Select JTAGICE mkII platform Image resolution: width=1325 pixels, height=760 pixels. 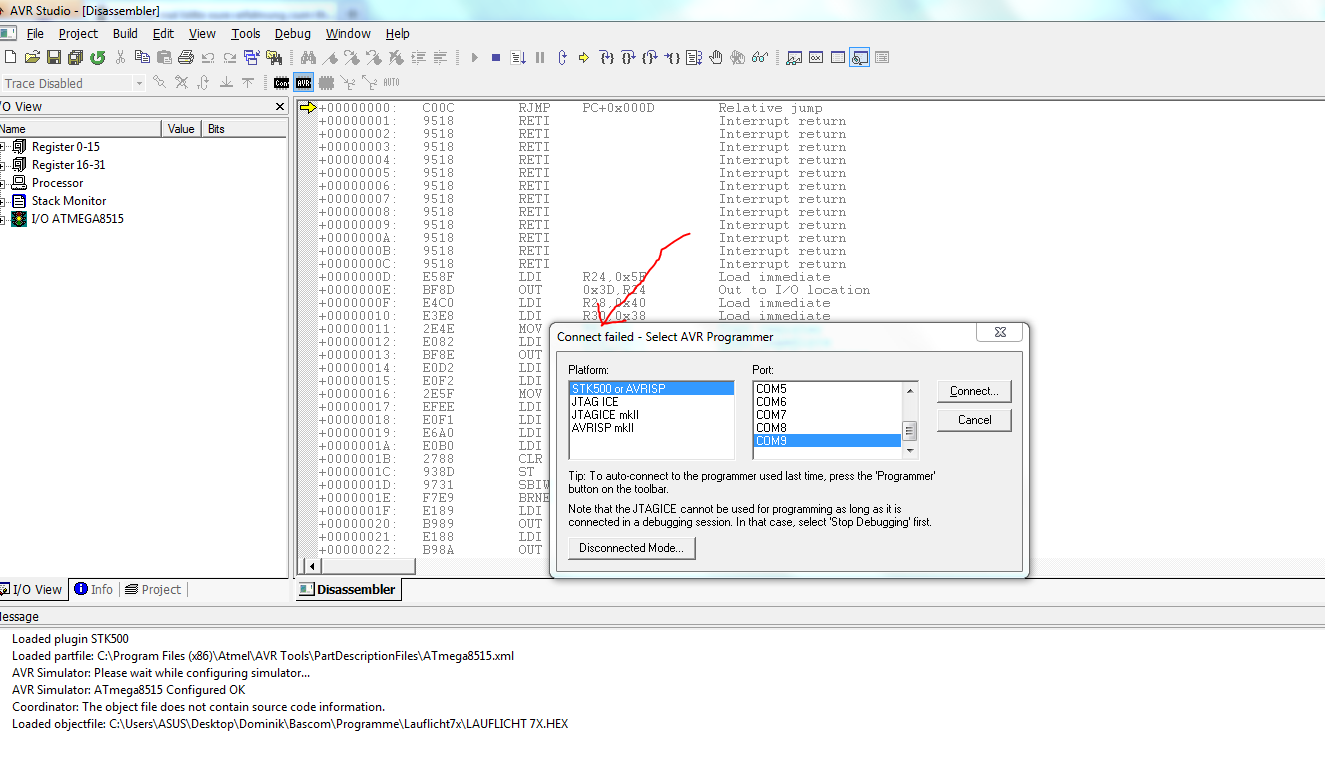[651, 415]
